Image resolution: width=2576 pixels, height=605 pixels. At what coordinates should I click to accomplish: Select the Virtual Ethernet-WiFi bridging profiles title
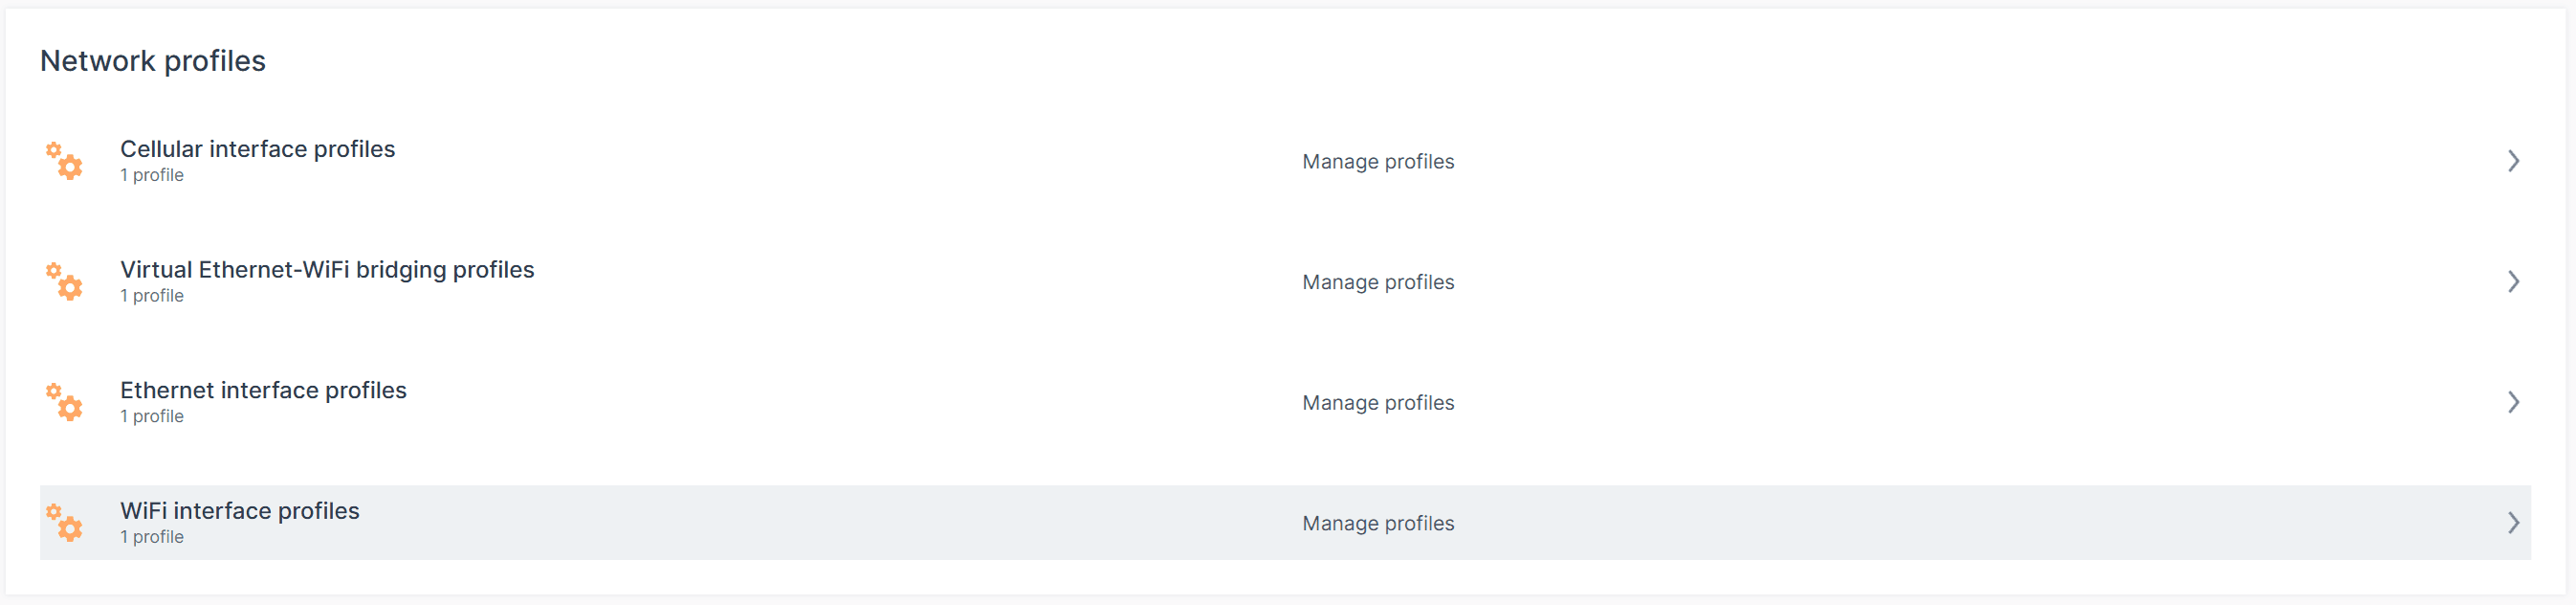(327, 270)
